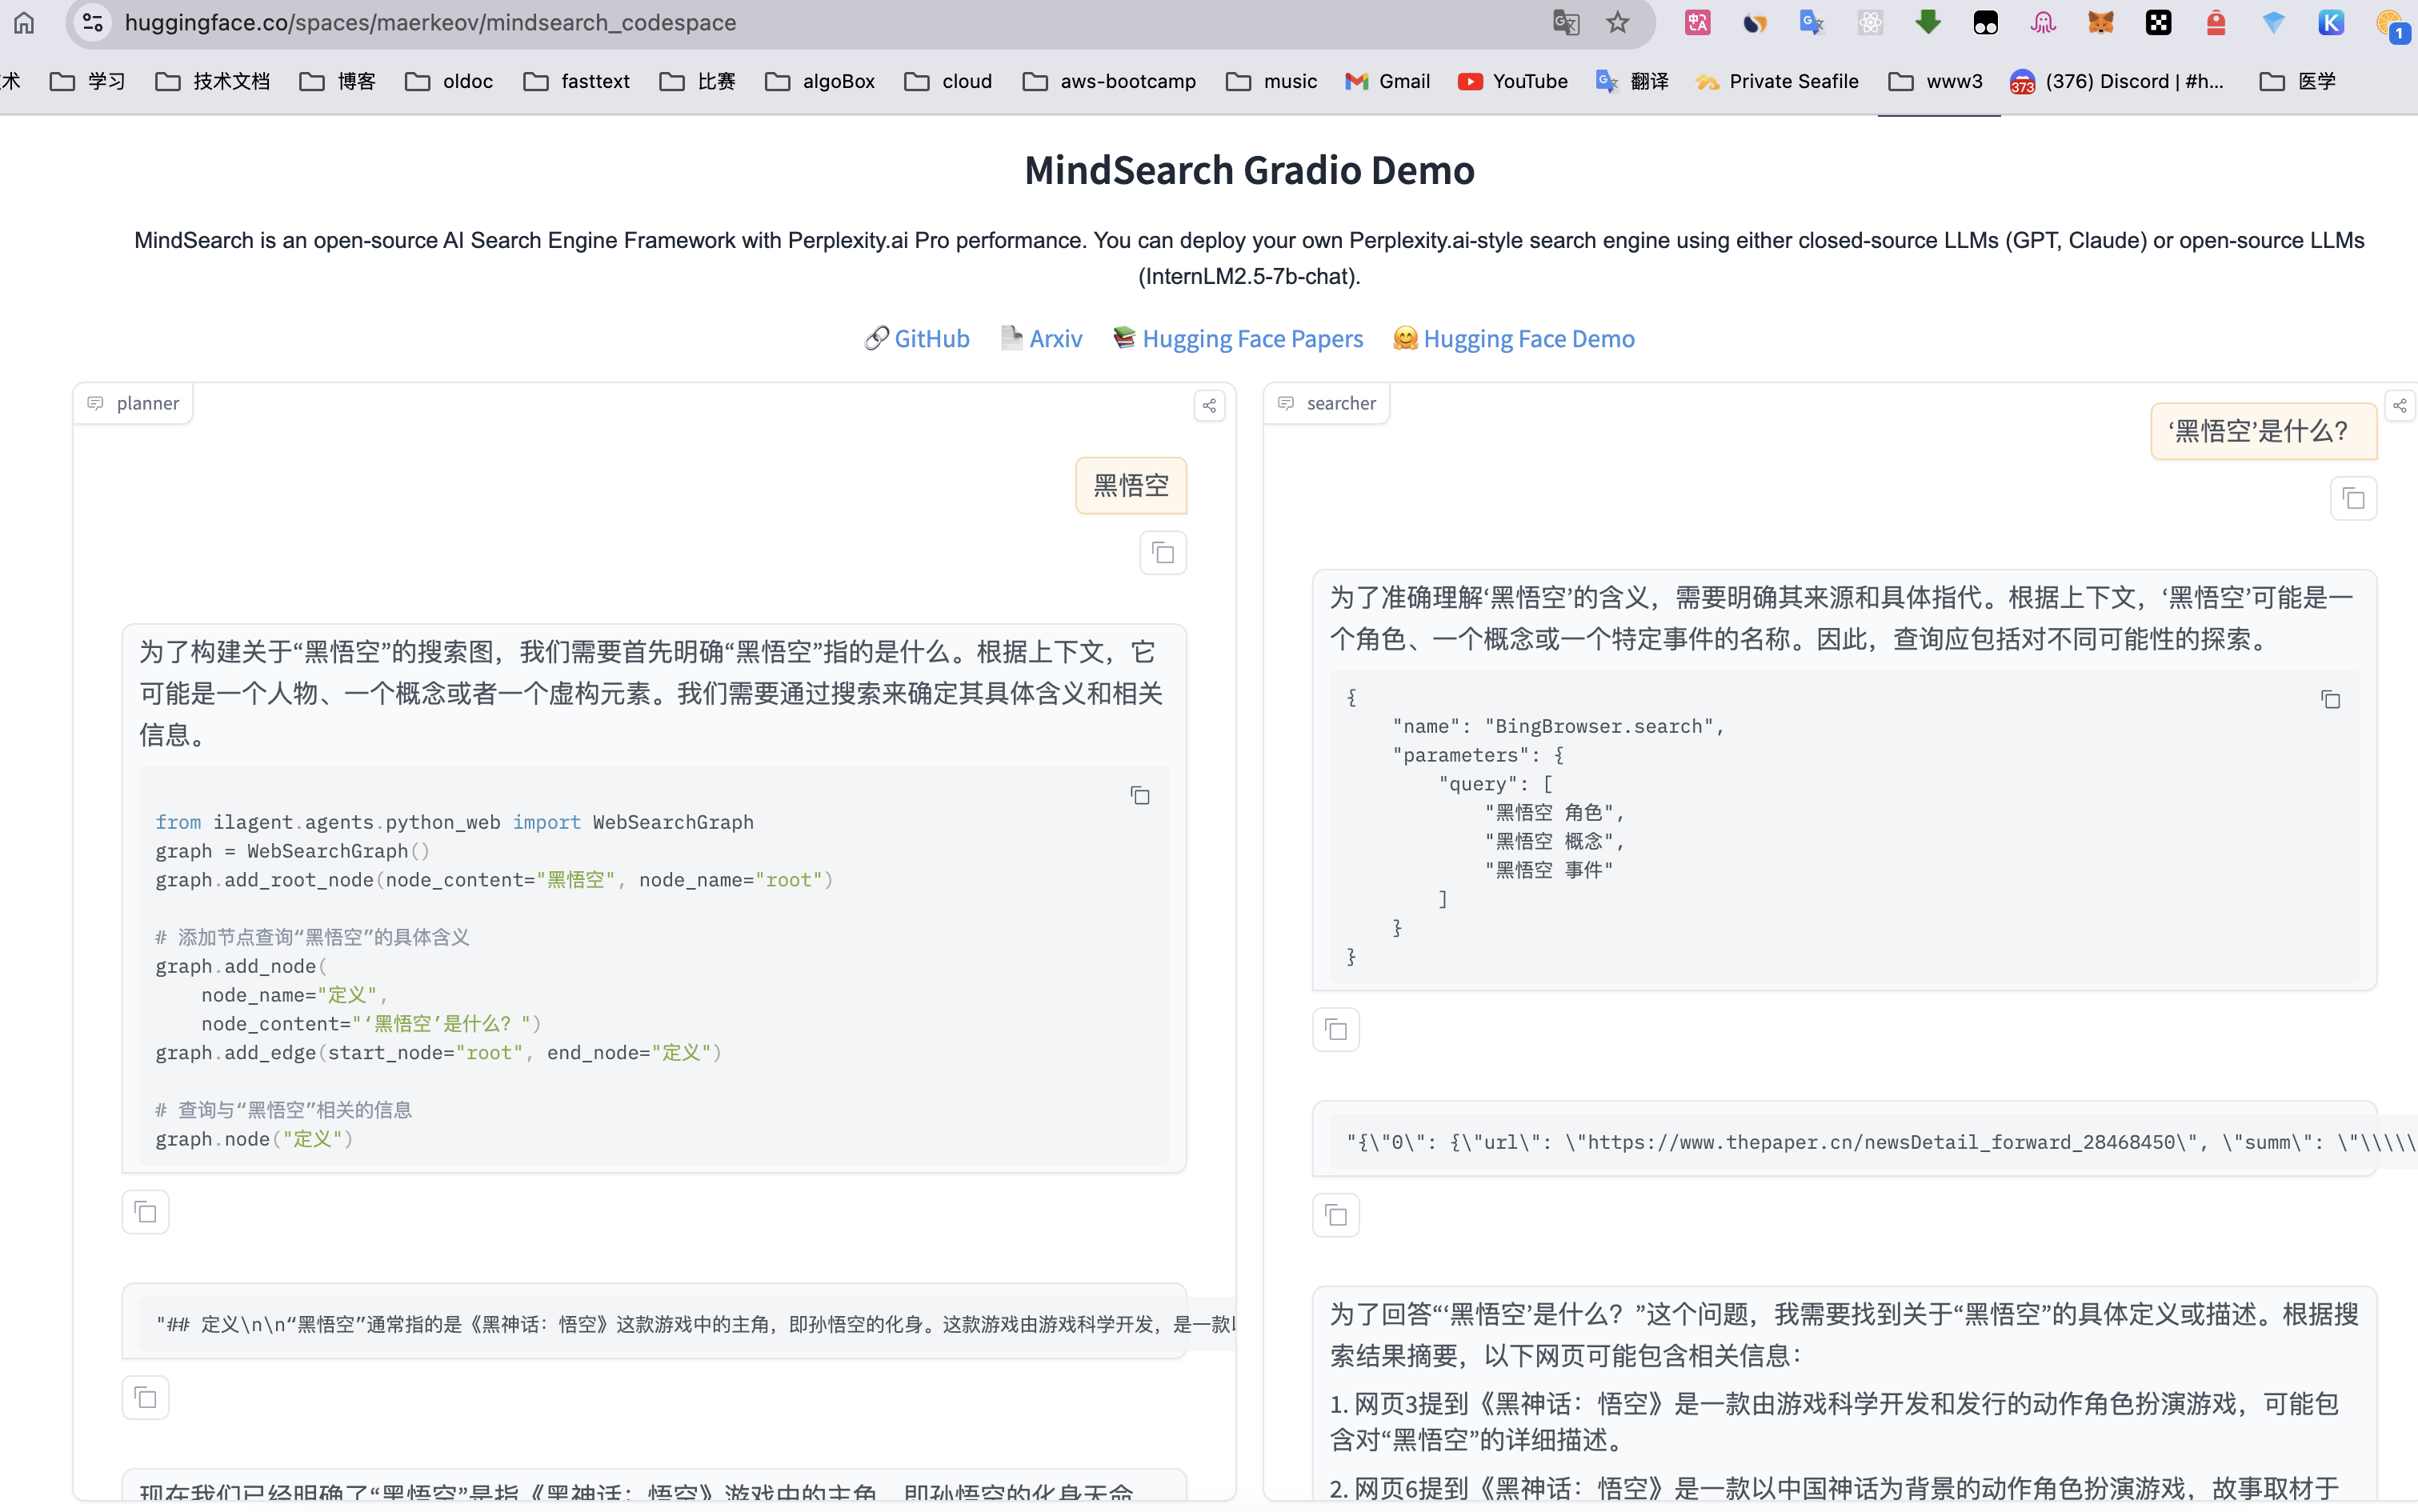Image resolution: width=2418 pixels, height=1512 pixels.
Task: Click the searcher panel share icon
Action: (2400, 405)
